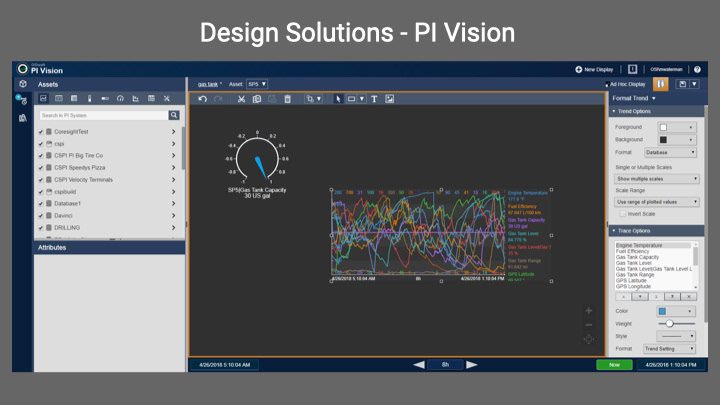Screen dimensions: 720x405
Task: Click the Arrange objects icon
Action: 310,99
